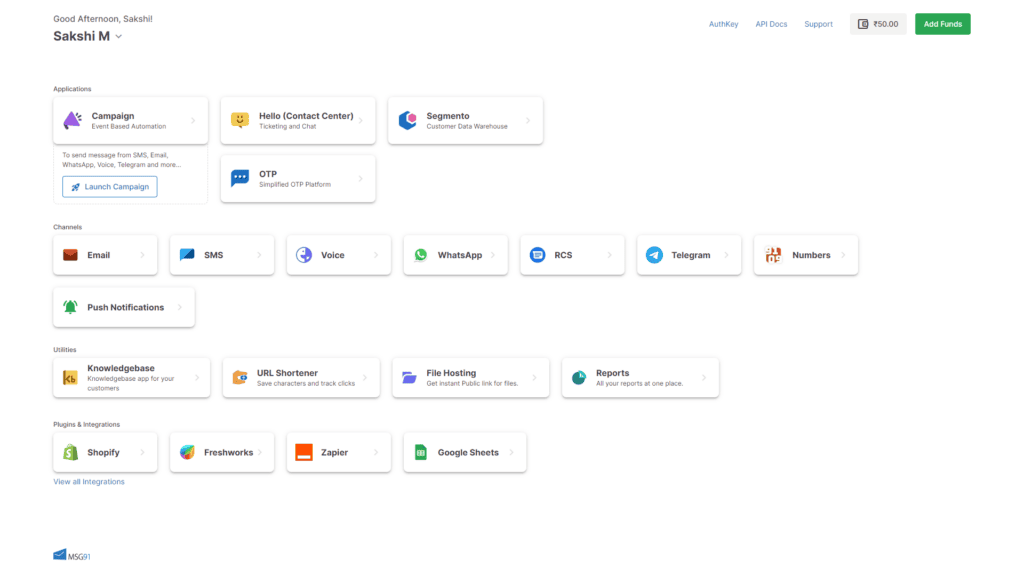Click the Freshworks logo icon
Screen dimensions: 1024x576
(x=187, y=452)
